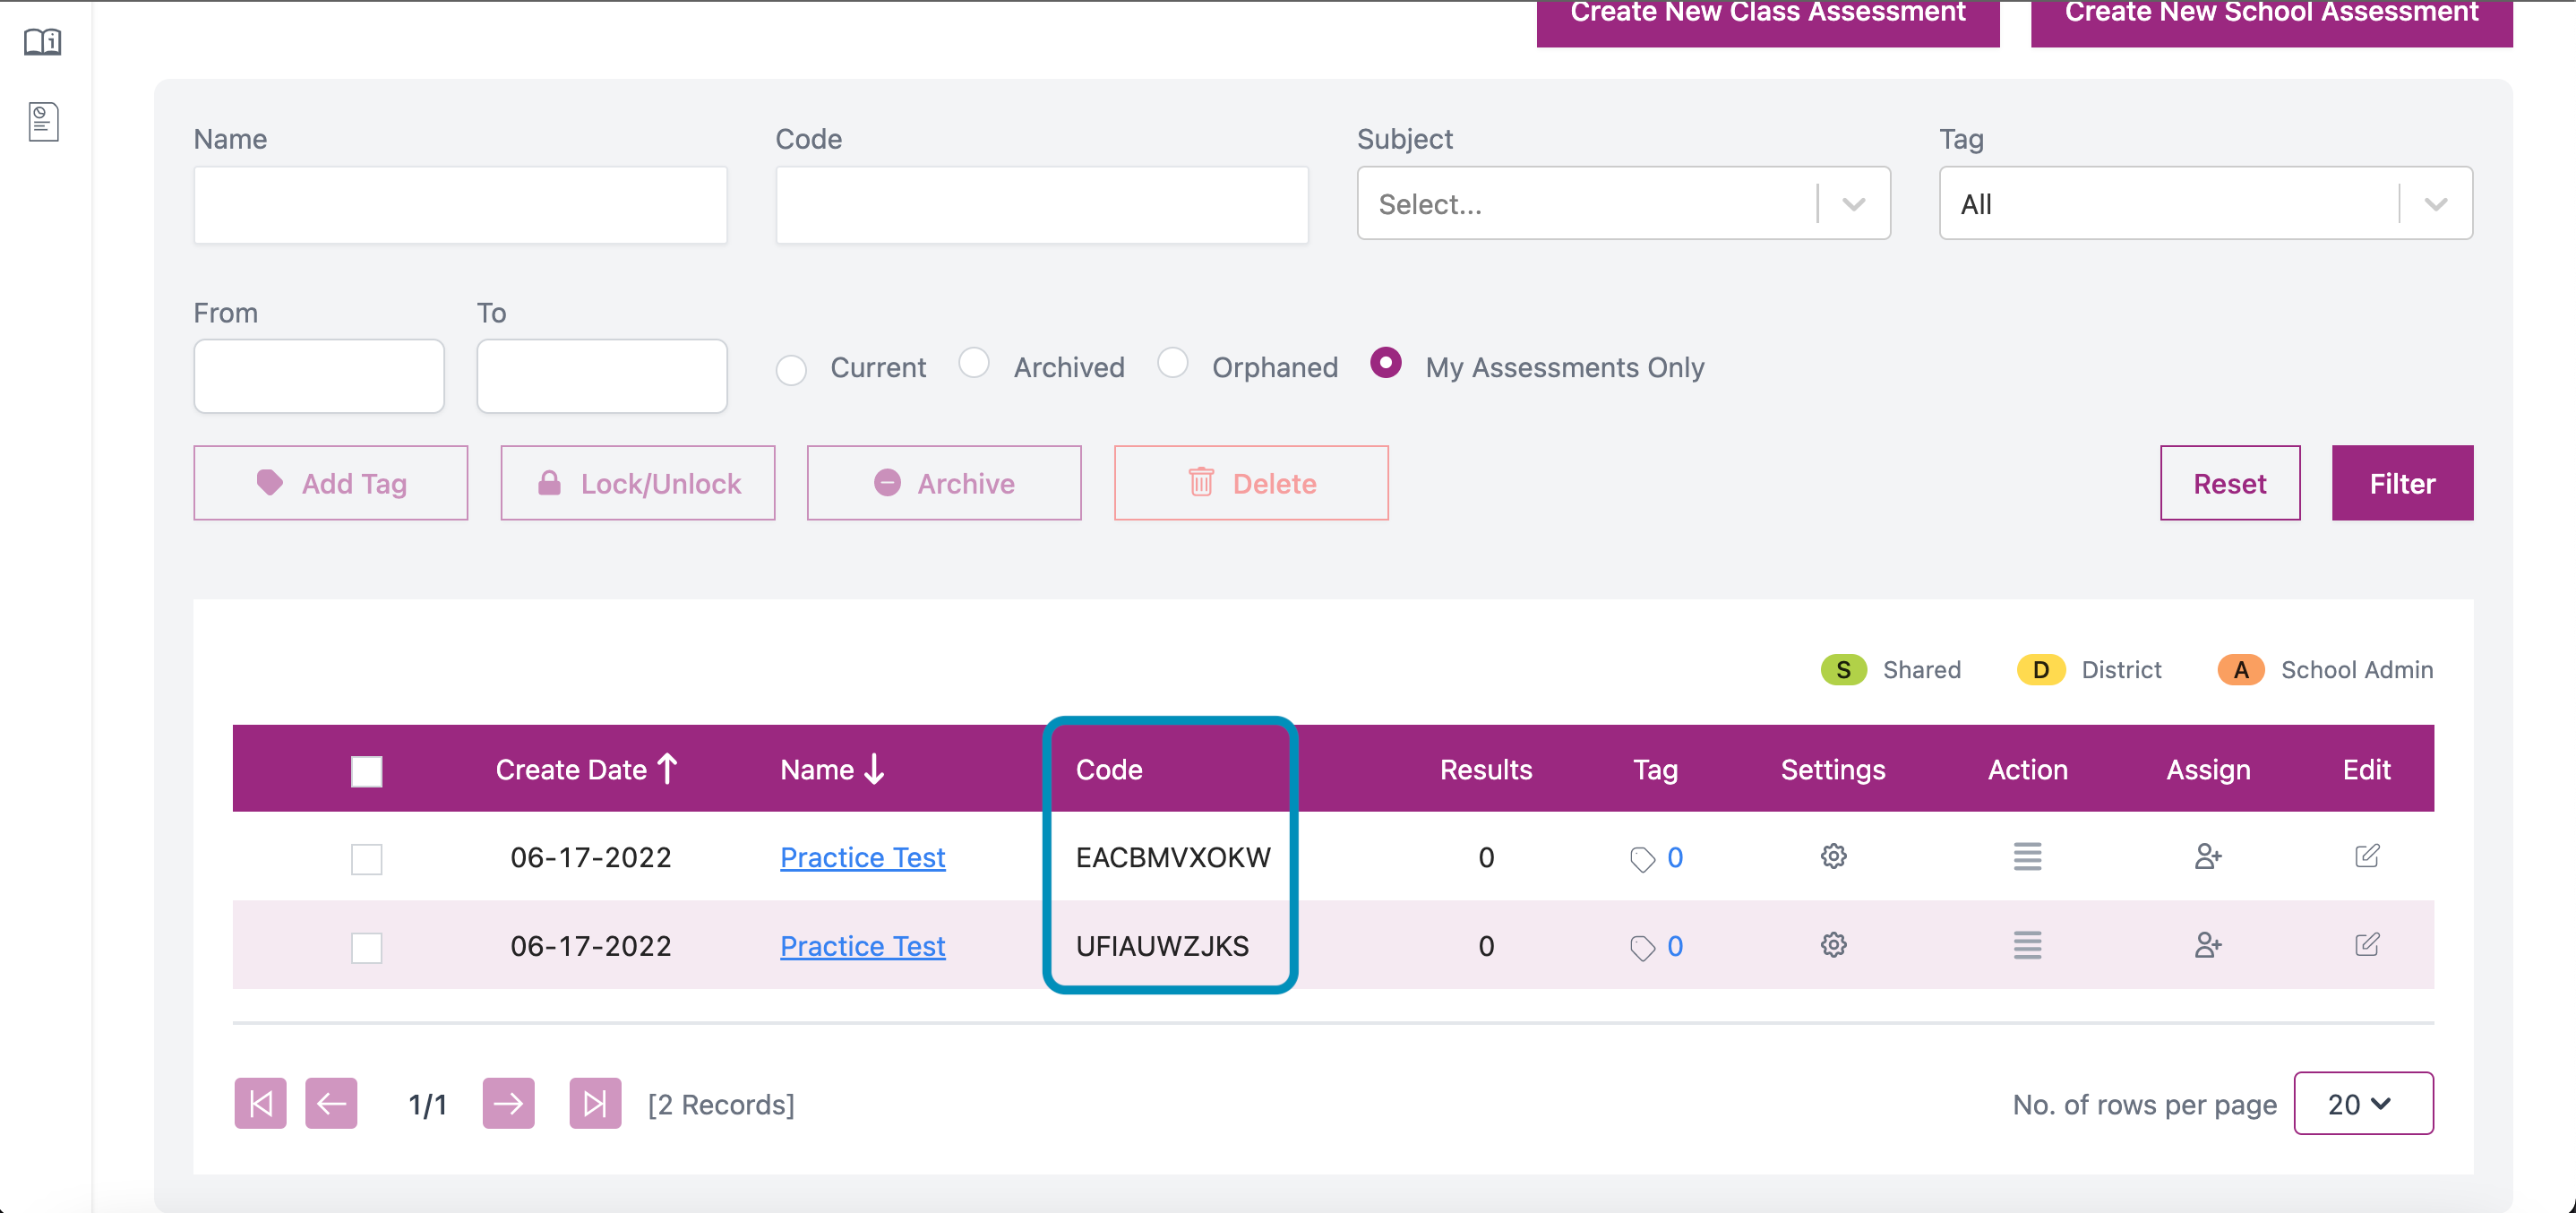
Task: Edit the UFIAUWZJKS assessment
Action: 2366,945
